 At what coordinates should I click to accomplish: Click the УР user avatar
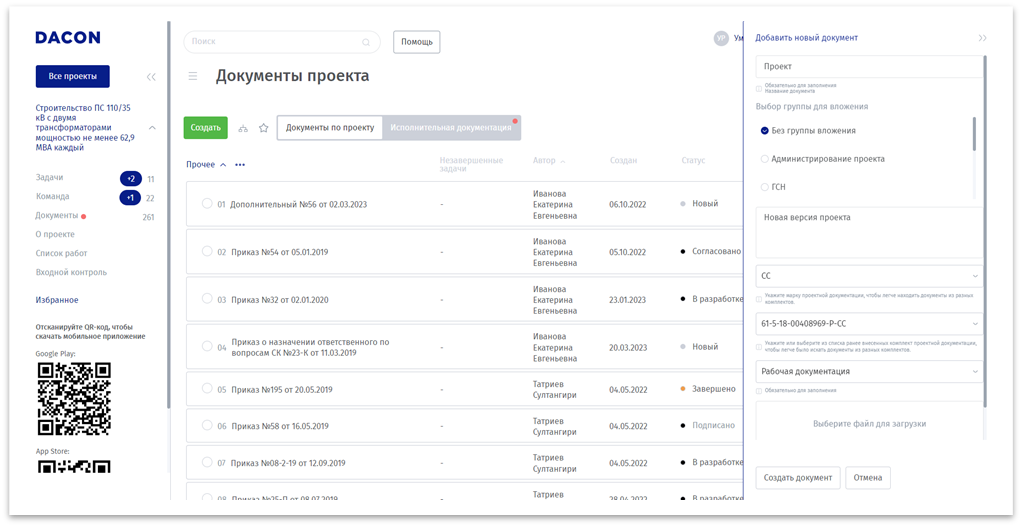(721, 38)
